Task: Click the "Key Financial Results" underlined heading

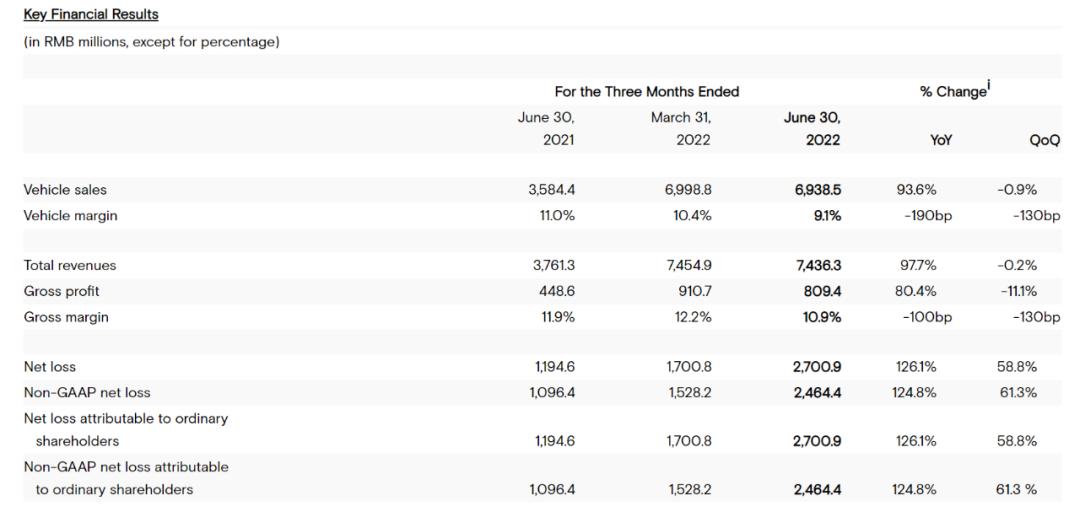Action: [90, 15]
